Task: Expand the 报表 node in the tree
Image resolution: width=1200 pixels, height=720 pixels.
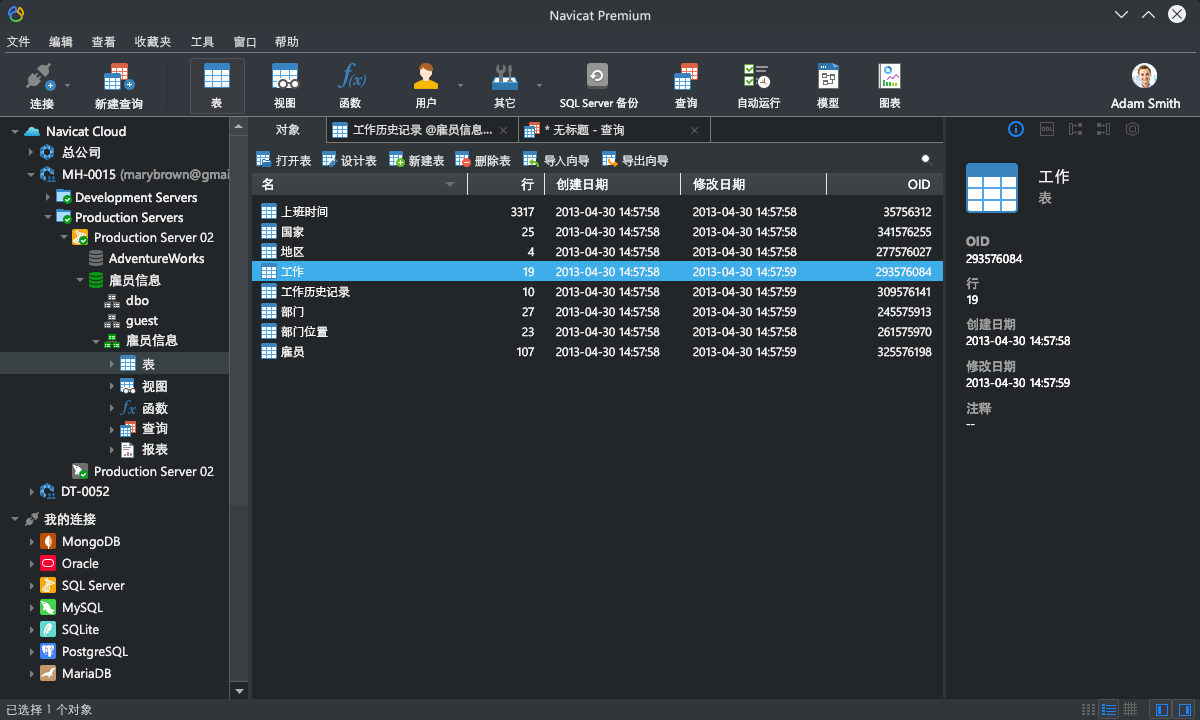Action: point(112,450)
